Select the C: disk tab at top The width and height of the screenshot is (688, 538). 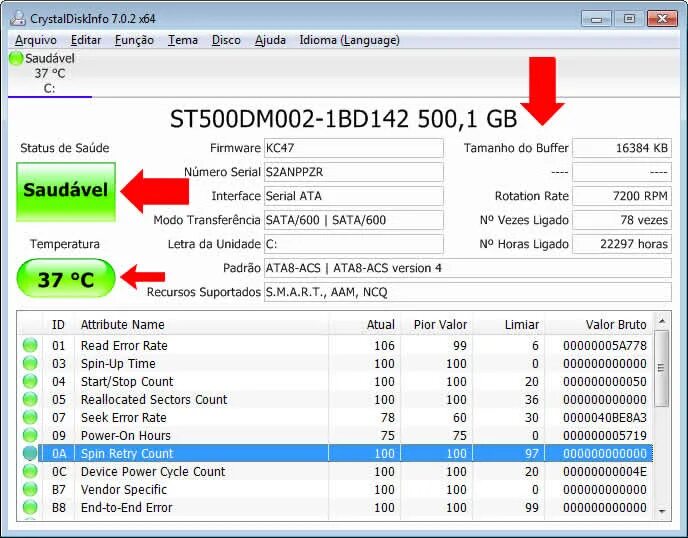50,74
